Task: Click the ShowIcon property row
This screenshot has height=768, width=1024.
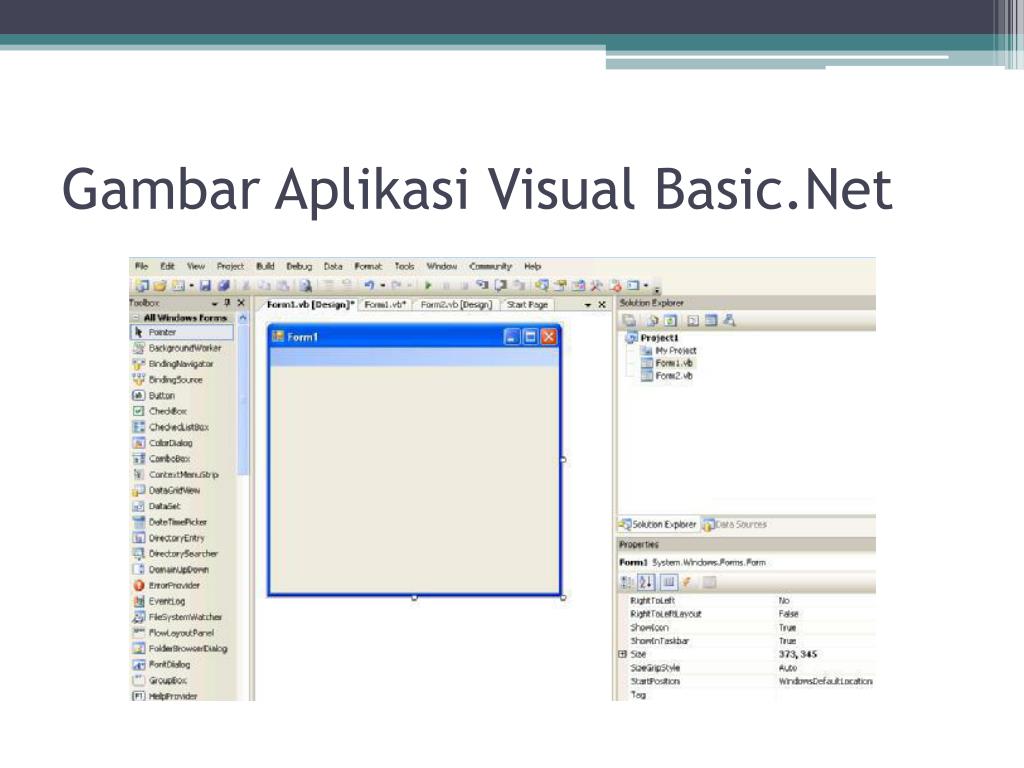Action: pos(746,628)
